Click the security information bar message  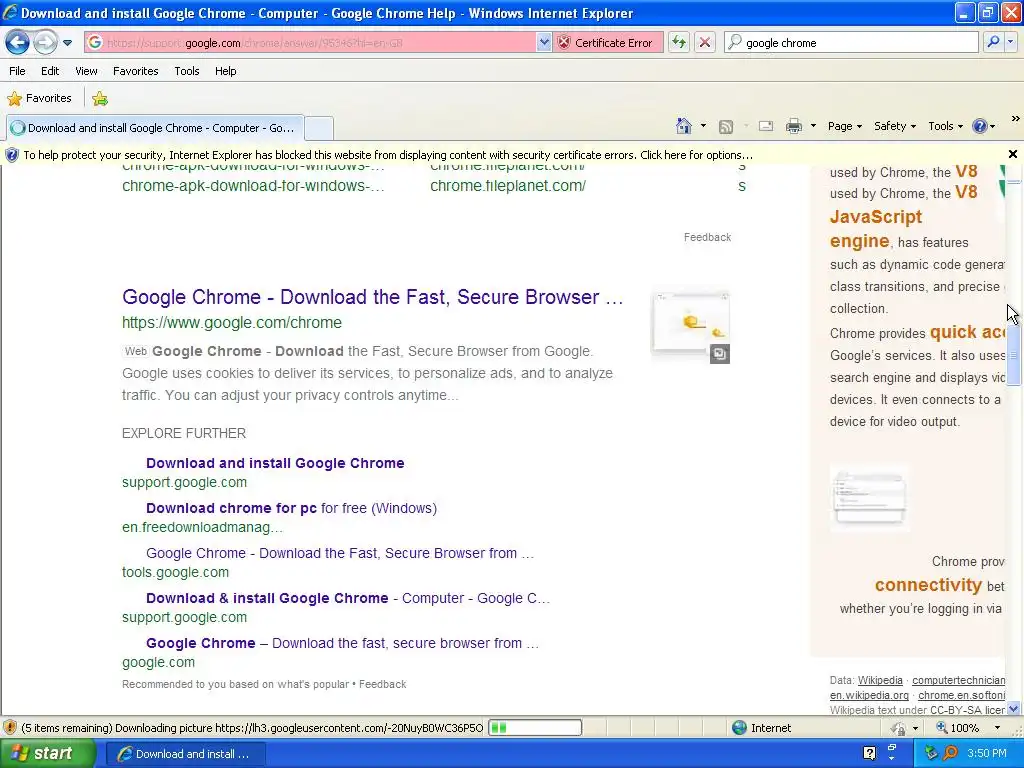pyautogui.click(x=388, y=155)
